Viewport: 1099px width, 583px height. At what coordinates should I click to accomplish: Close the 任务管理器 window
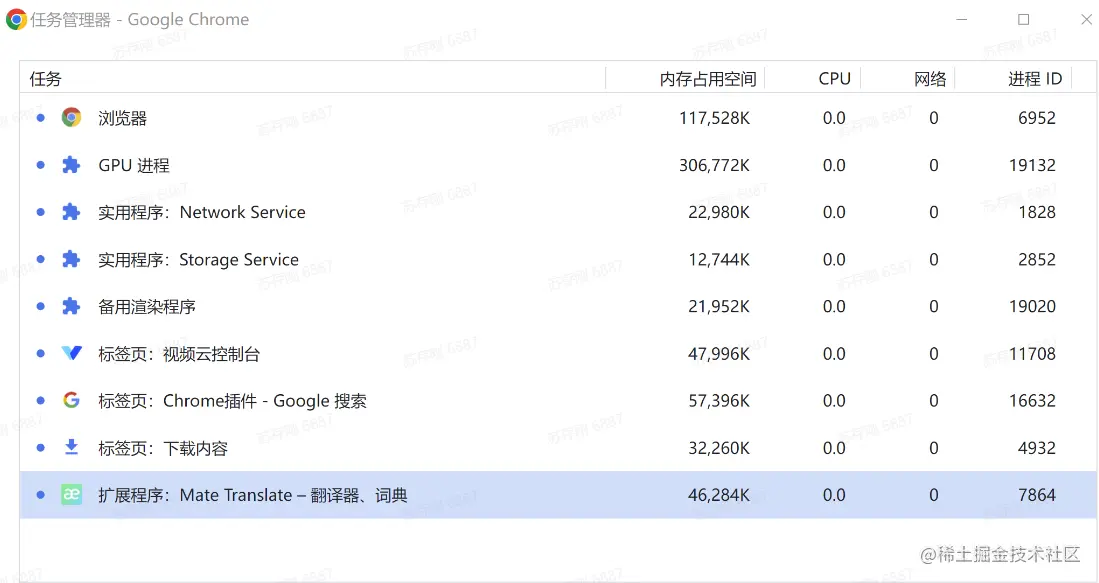coord(1086,20)
